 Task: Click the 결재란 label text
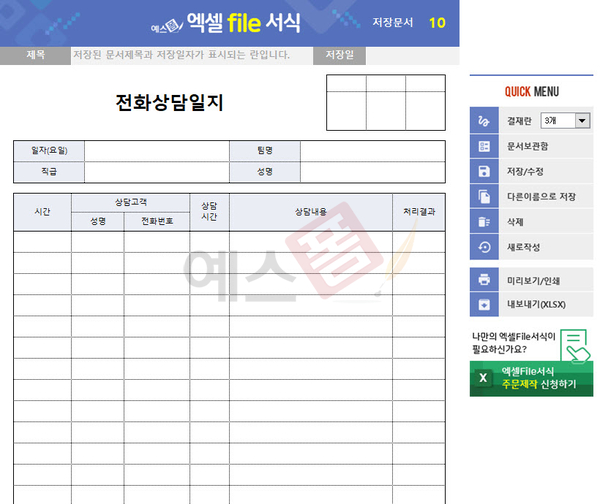[519, 121]
